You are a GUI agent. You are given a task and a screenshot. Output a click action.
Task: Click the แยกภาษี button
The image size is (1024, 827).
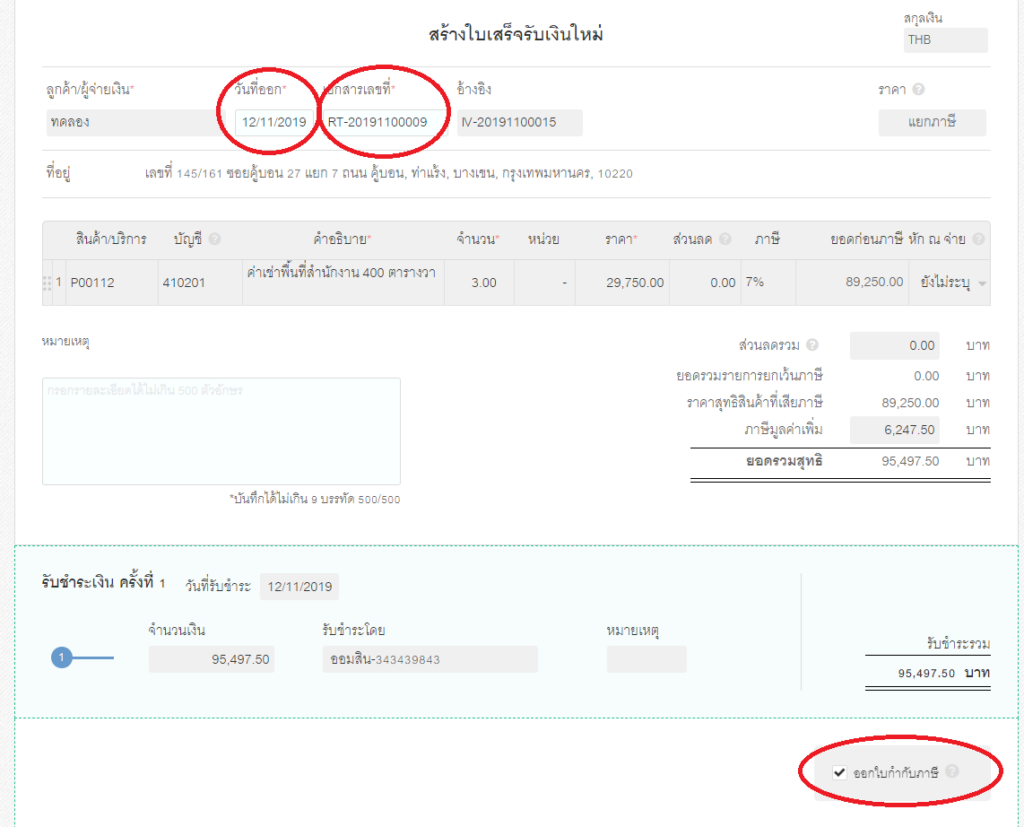[931, 120]
